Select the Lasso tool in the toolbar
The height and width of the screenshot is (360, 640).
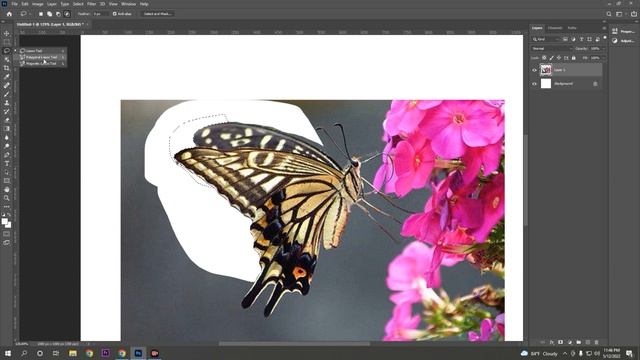7,51
